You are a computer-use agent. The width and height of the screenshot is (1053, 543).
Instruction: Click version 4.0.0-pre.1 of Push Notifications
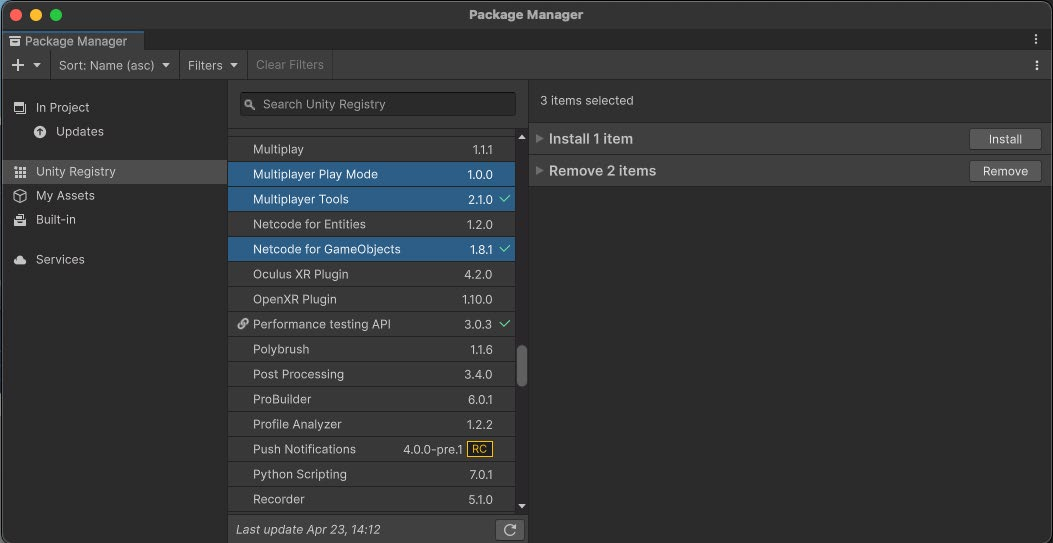point(432,450)
